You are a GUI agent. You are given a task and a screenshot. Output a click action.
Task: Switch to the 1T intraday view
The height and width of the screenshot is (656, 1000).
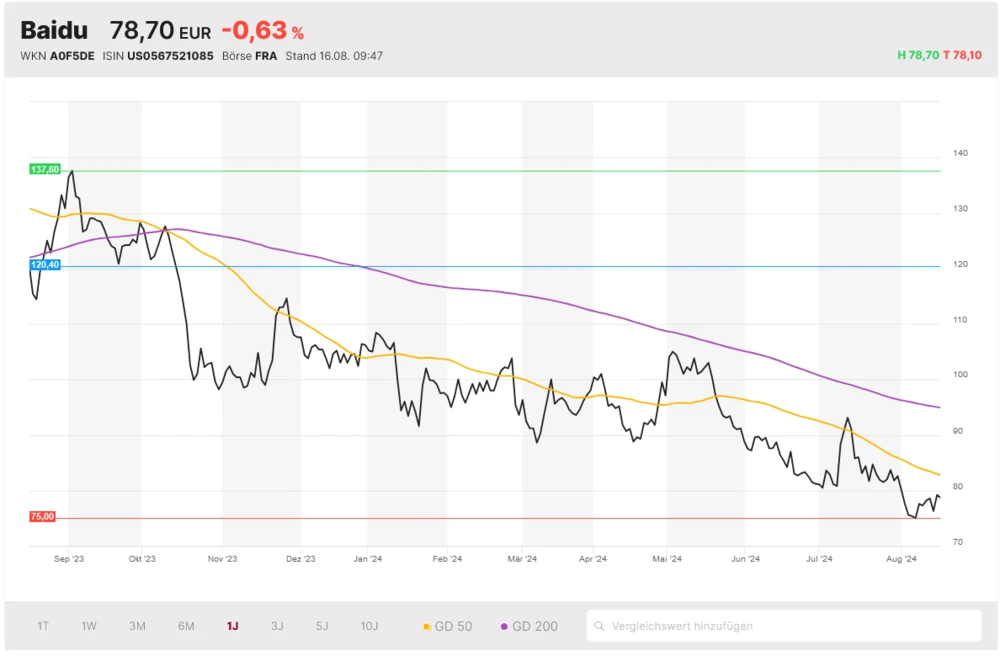coord(41,625)
